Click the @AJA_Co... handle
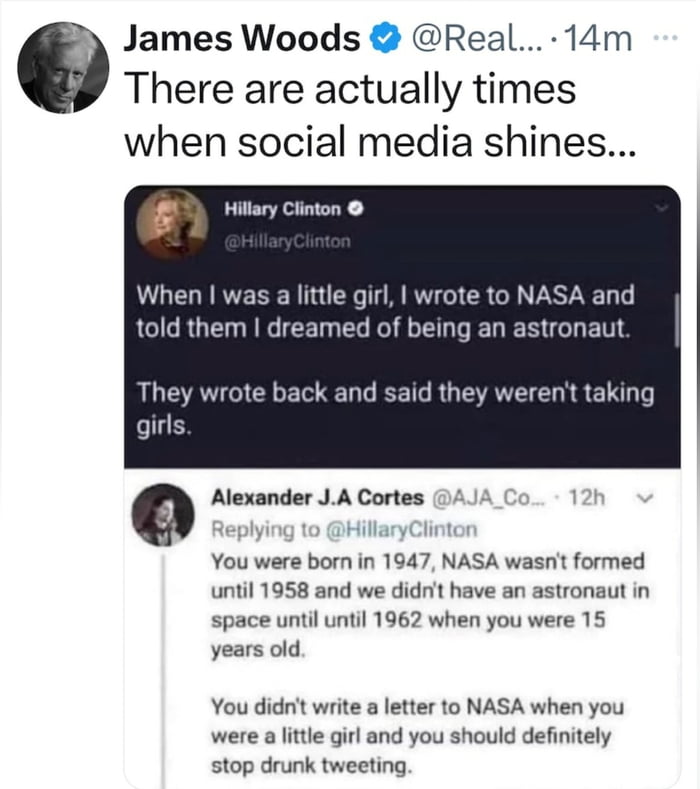700x789 pixels. 490,497
